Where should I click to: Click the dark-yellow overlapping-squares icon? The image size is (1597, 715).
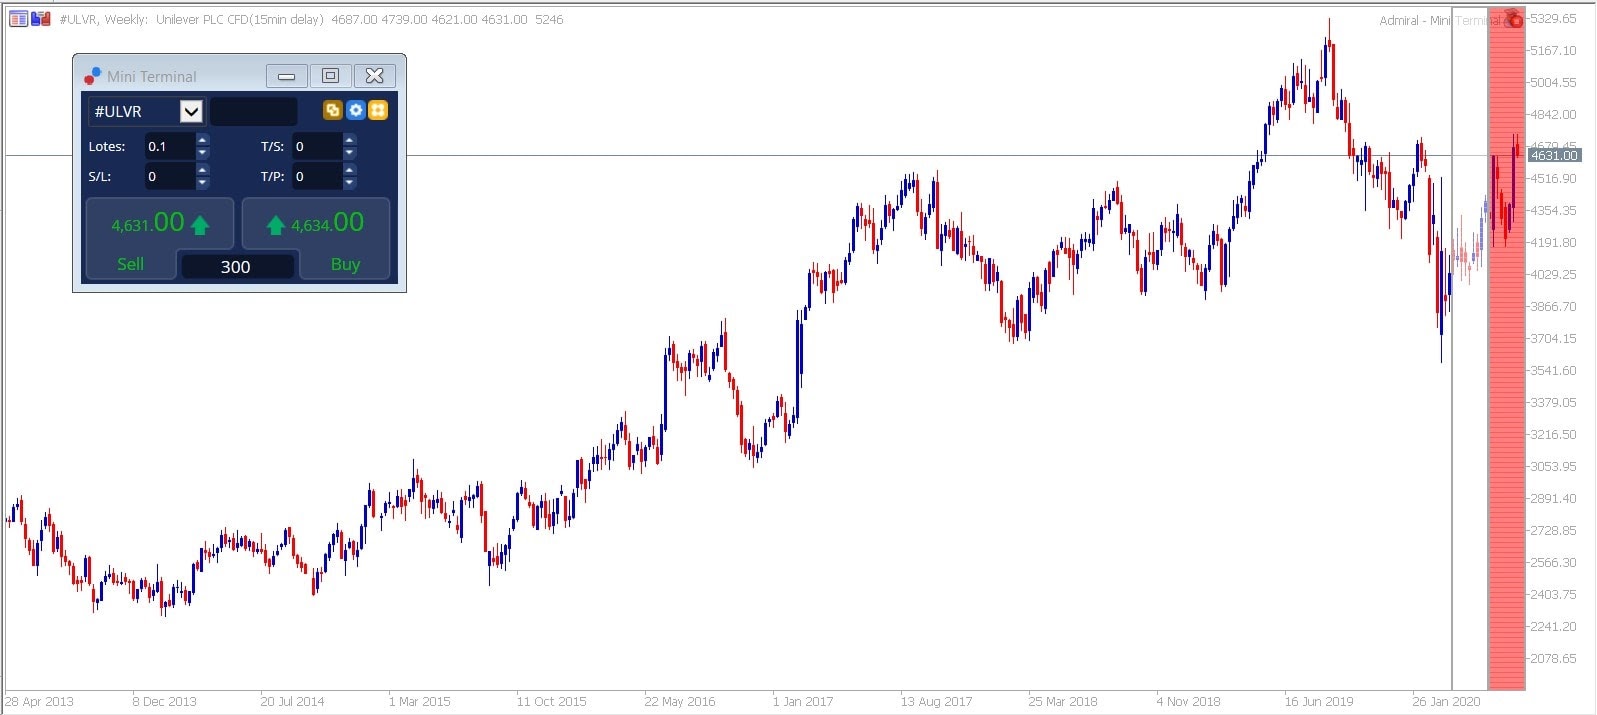point(333,110)
